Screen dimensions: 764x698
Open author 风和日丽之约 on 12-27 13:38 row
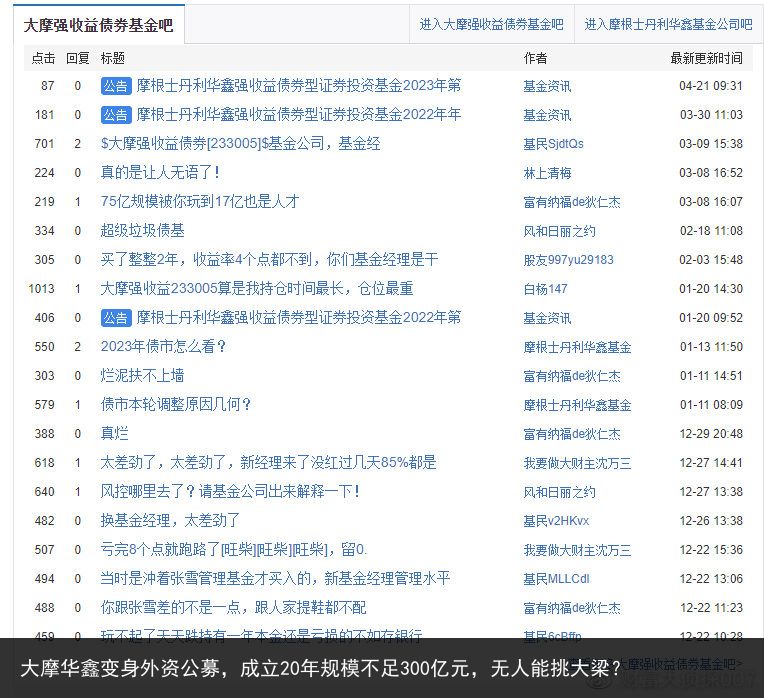click(559, 492)
